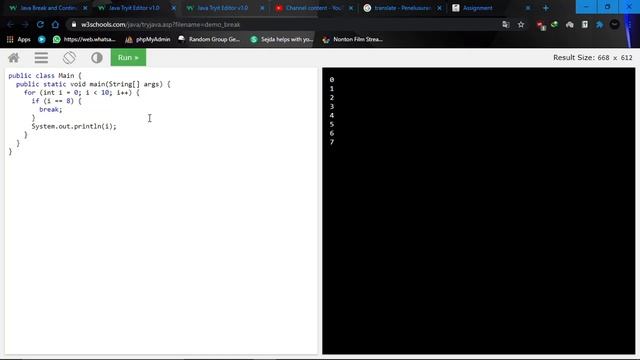This screenshot has height=360, width=640.
Task: Close the Java Tryit Editor v1.0 tab
Action: (x=174, y=8)
